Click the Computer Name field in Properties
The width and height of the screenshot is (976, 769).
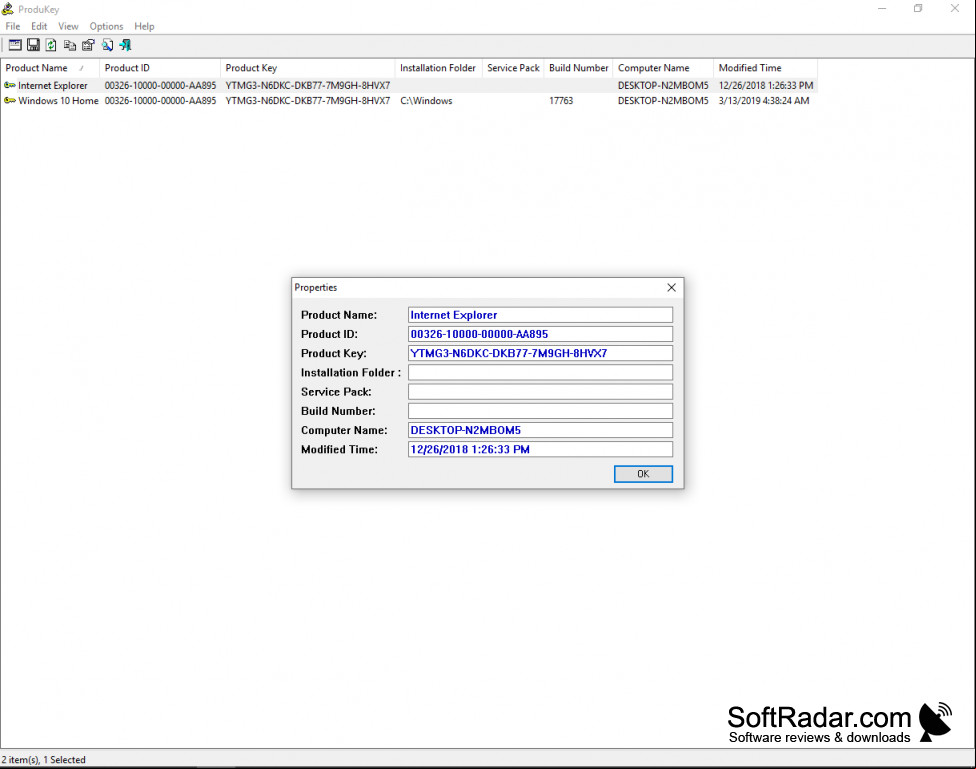coord(540,430)
